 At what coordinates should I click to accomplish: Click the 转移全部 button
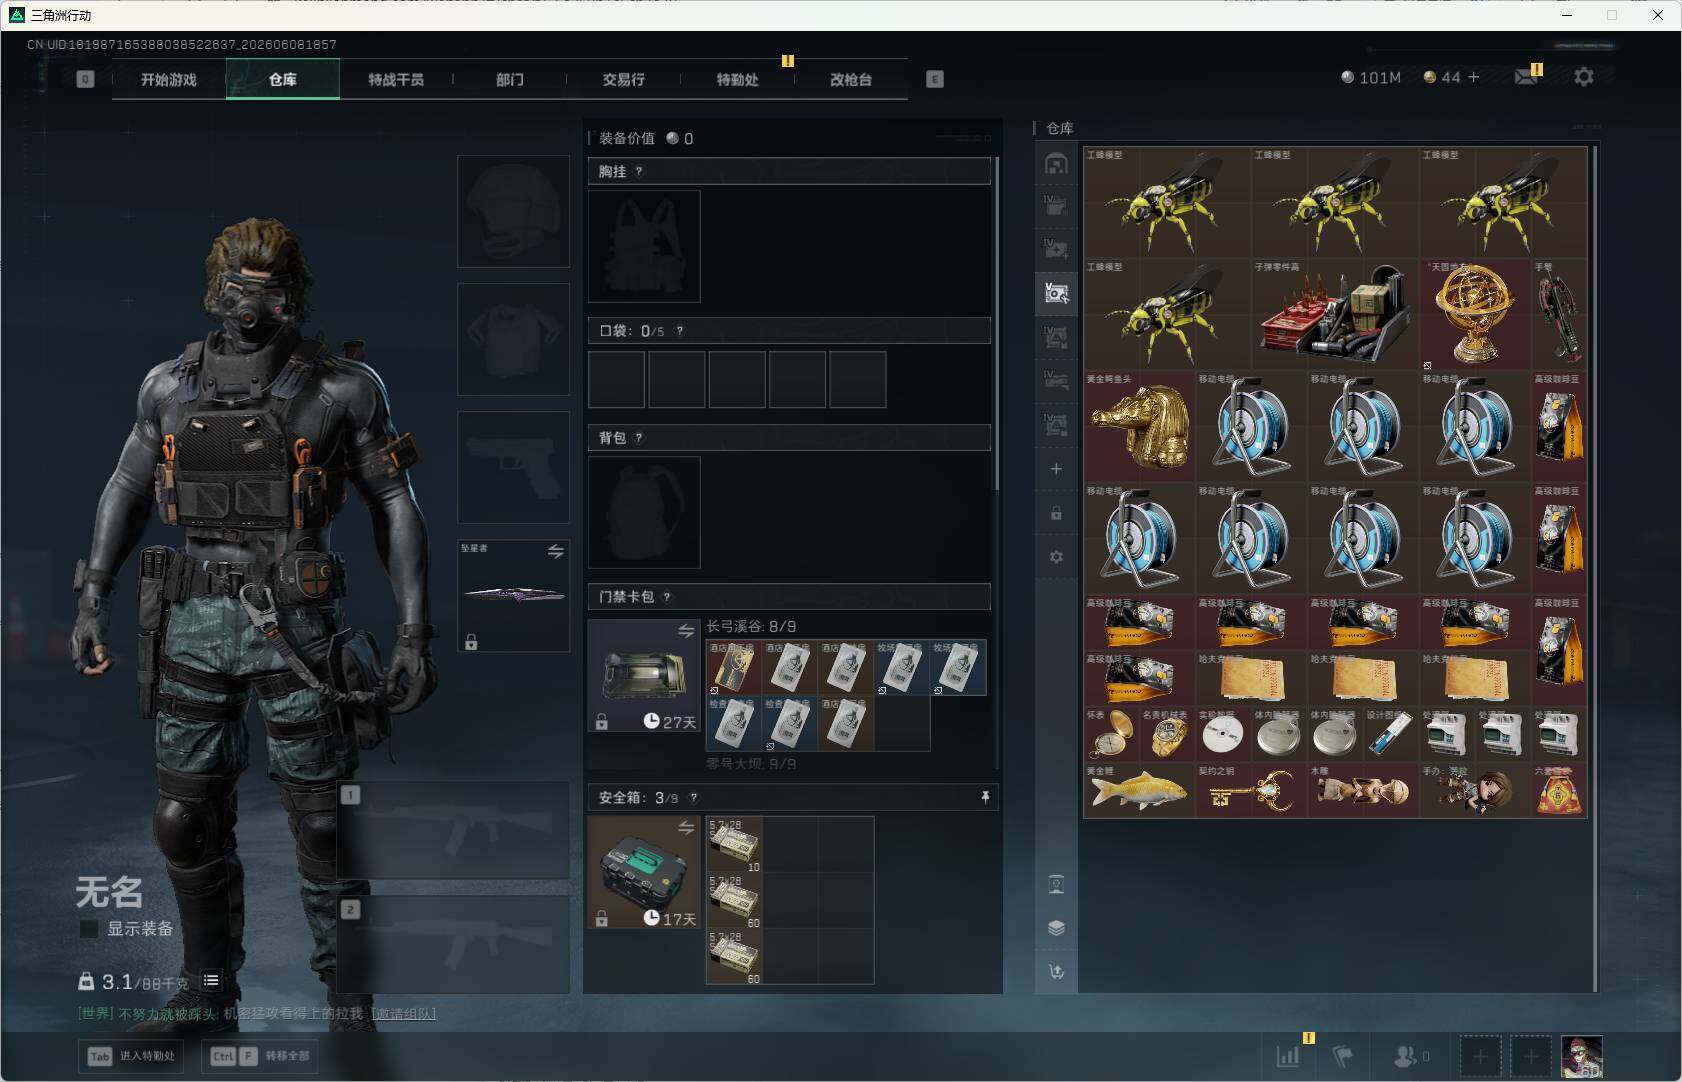[259, 1056]
